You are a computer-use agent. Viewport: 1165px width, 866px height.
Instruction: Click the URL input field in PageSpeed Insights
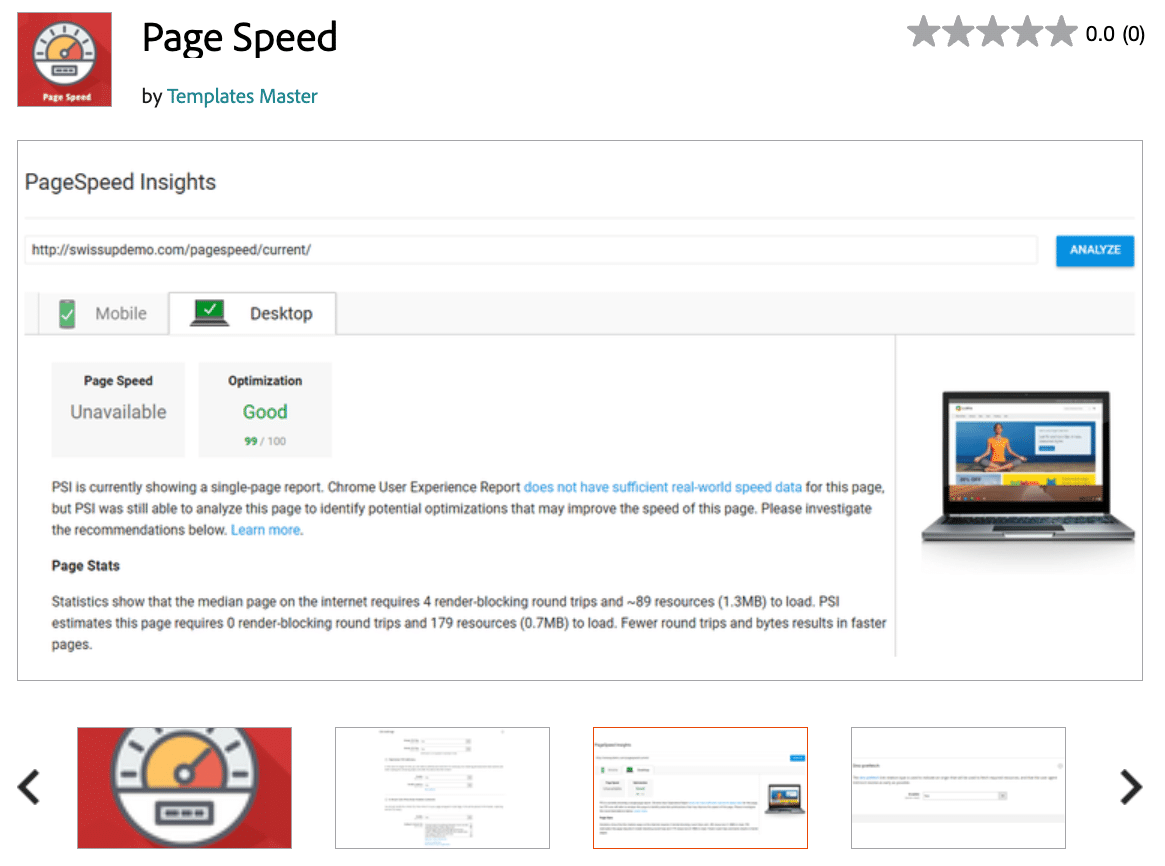(530, 250)
